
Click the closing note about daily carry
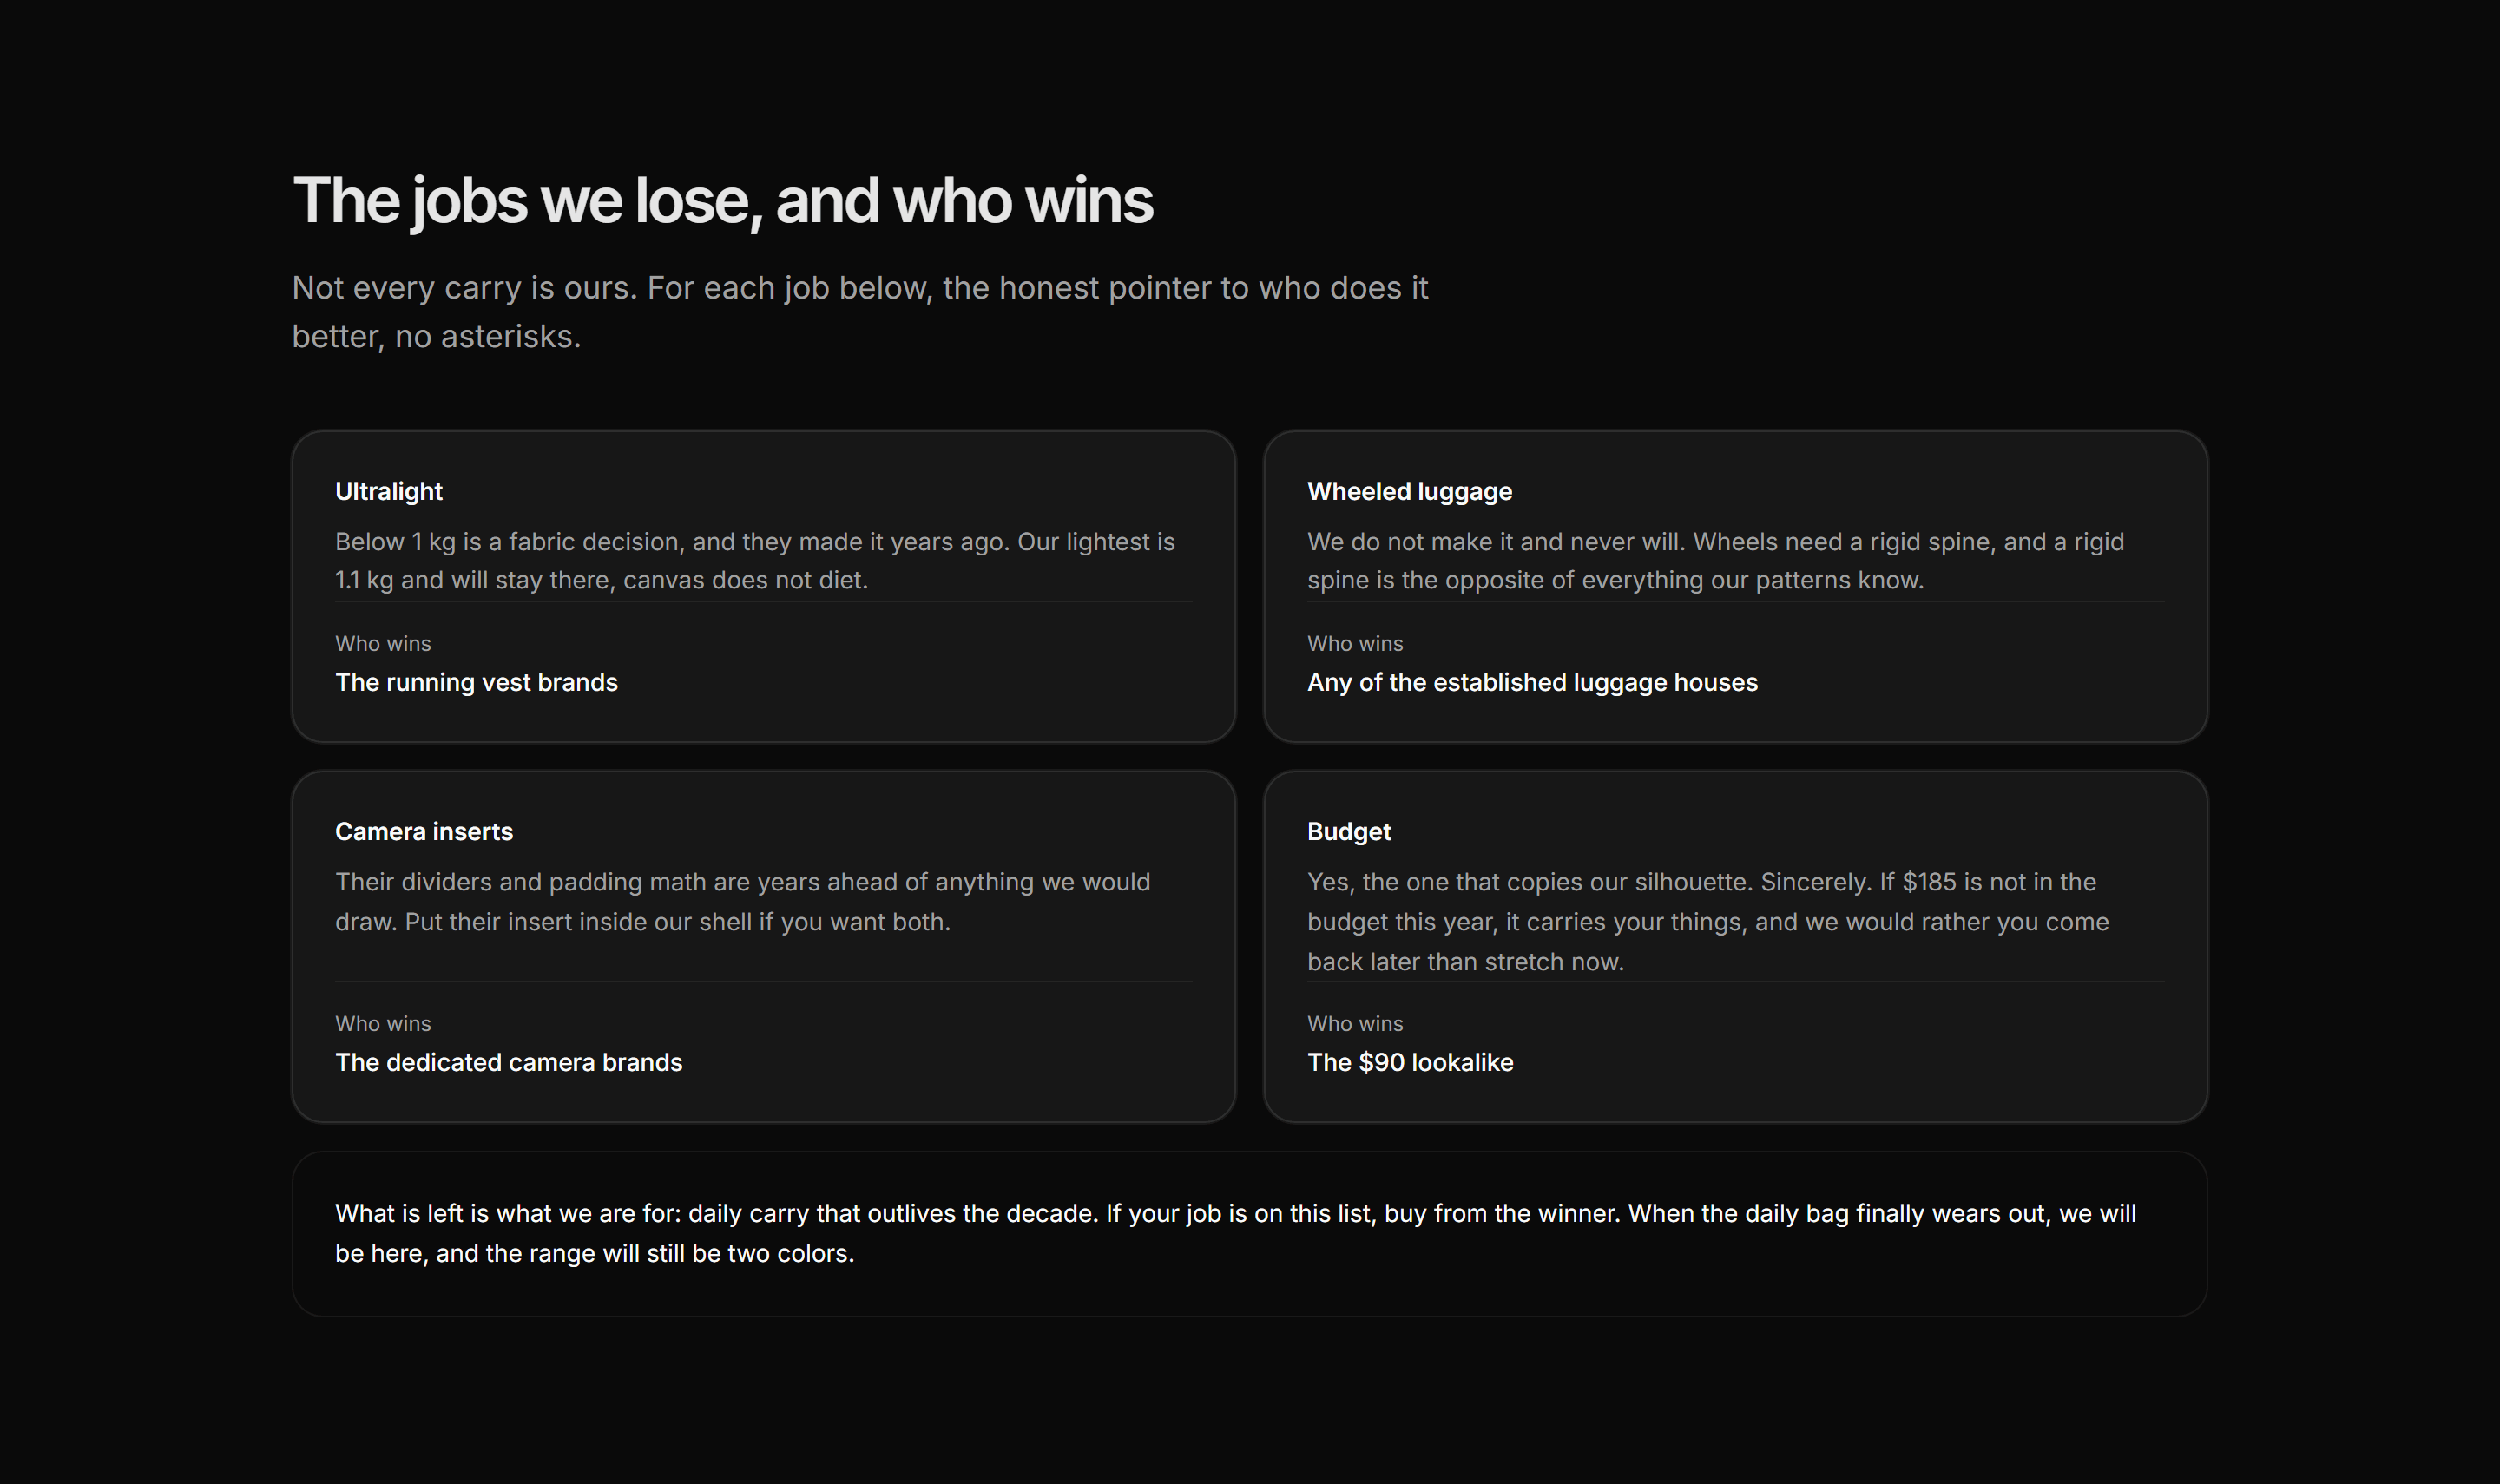coord(1235,1233)
